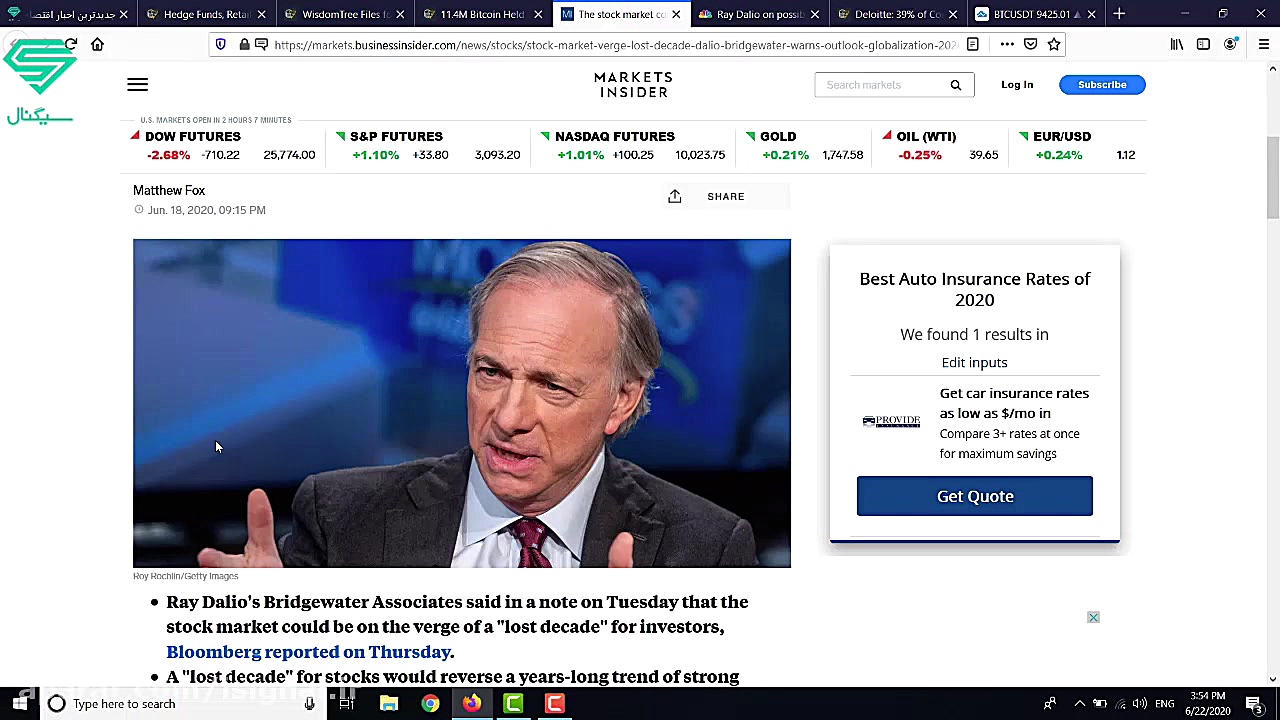The width and height of the screenshot is (1280, 720).
Task: Click taskbar microphone voice search icon
Action: tap(309, 704)
